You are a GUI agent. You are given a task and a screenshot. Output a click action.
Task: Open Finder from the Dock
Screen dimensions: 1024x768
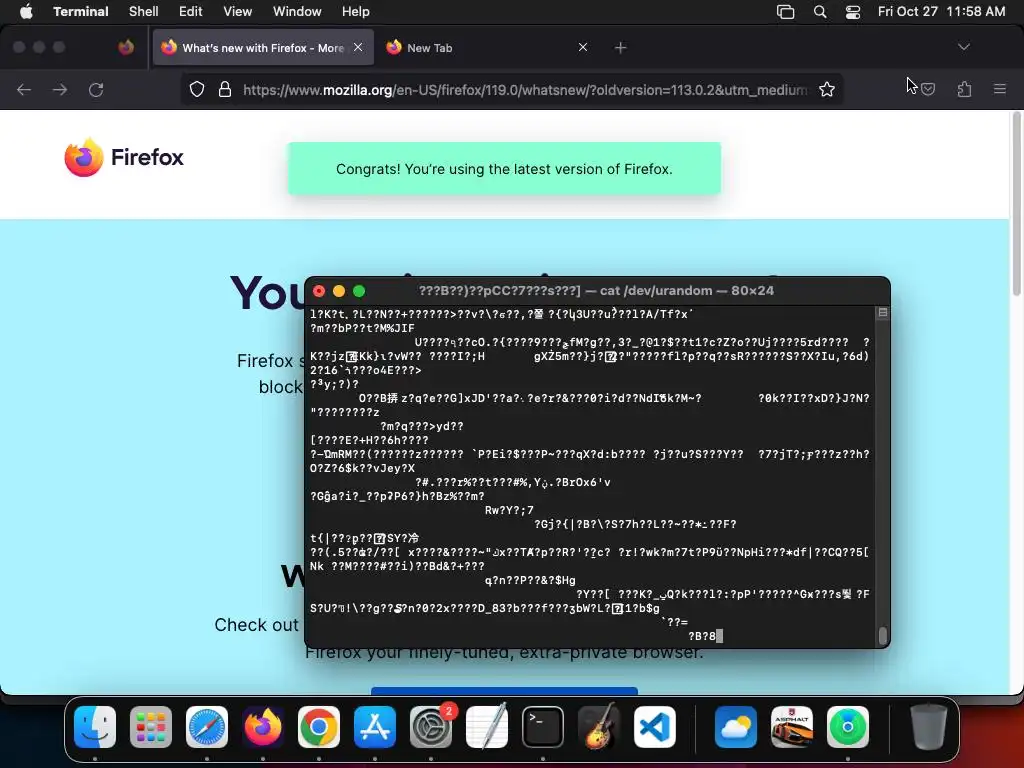95,727
